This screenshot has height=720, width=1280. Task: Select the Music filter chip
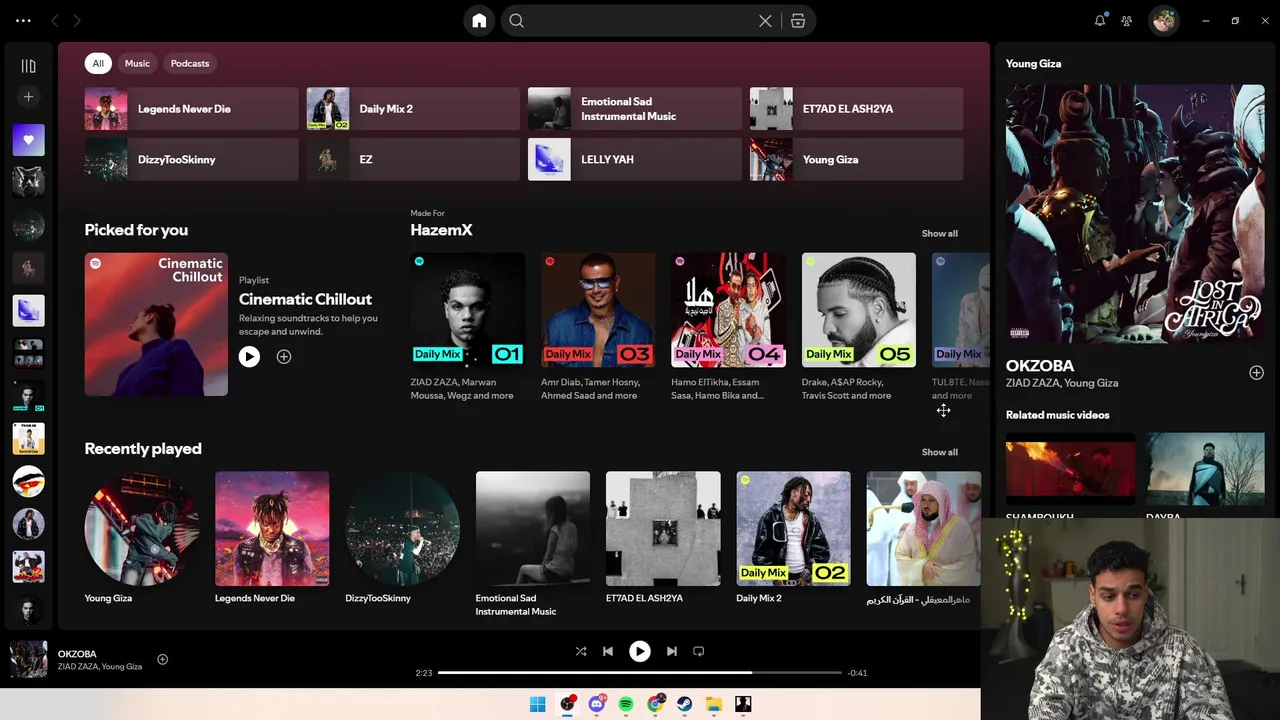(x=137, y=63)
